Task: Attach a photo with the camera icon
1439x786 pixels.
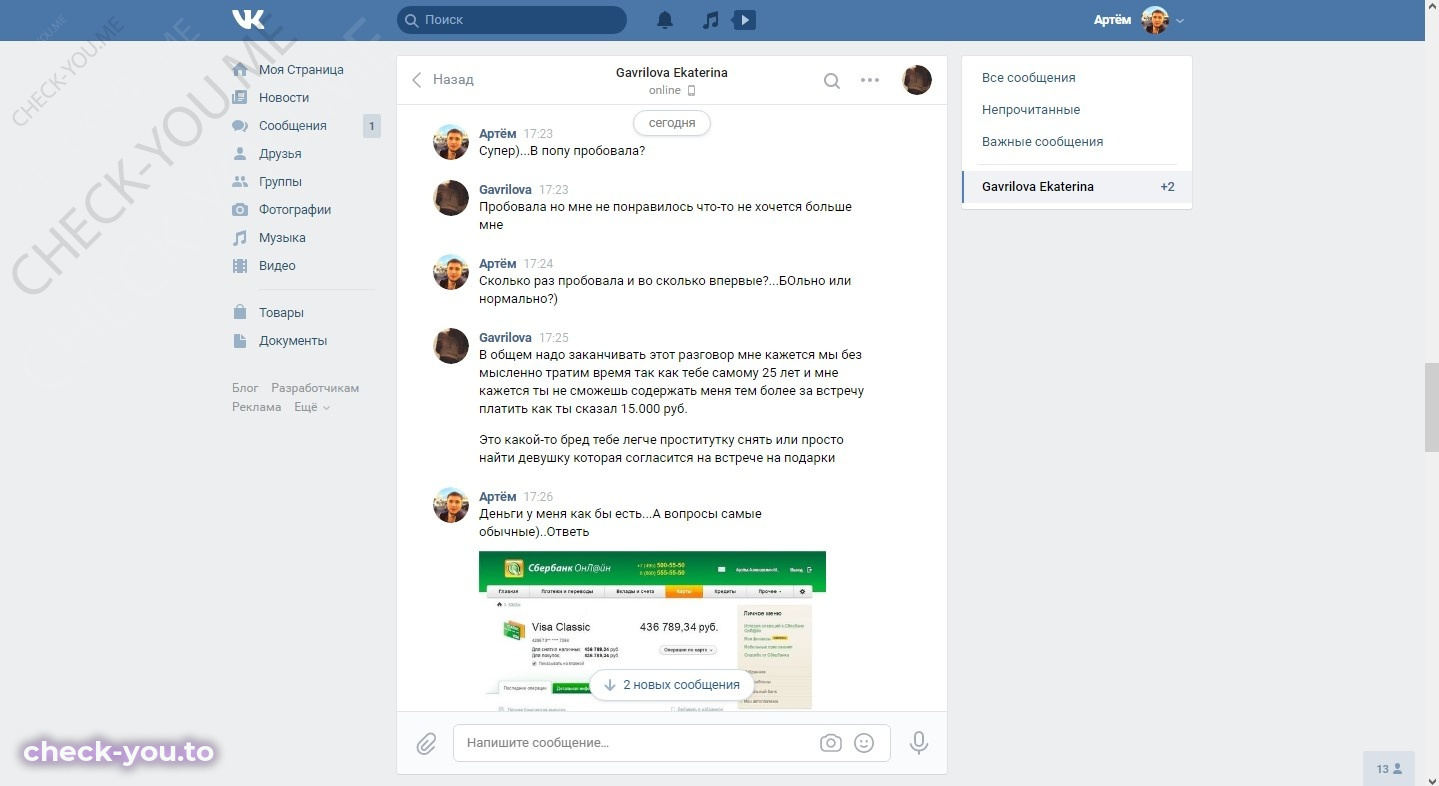Action: pos(830,743)
